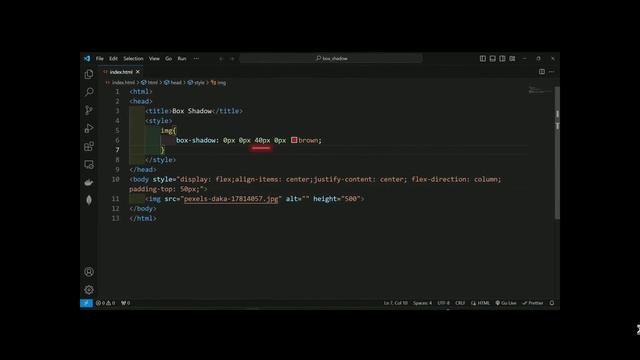The width and height of the screenshot is (640, 360).
Task: Open the View menu
Action: [x=154, y=59]
